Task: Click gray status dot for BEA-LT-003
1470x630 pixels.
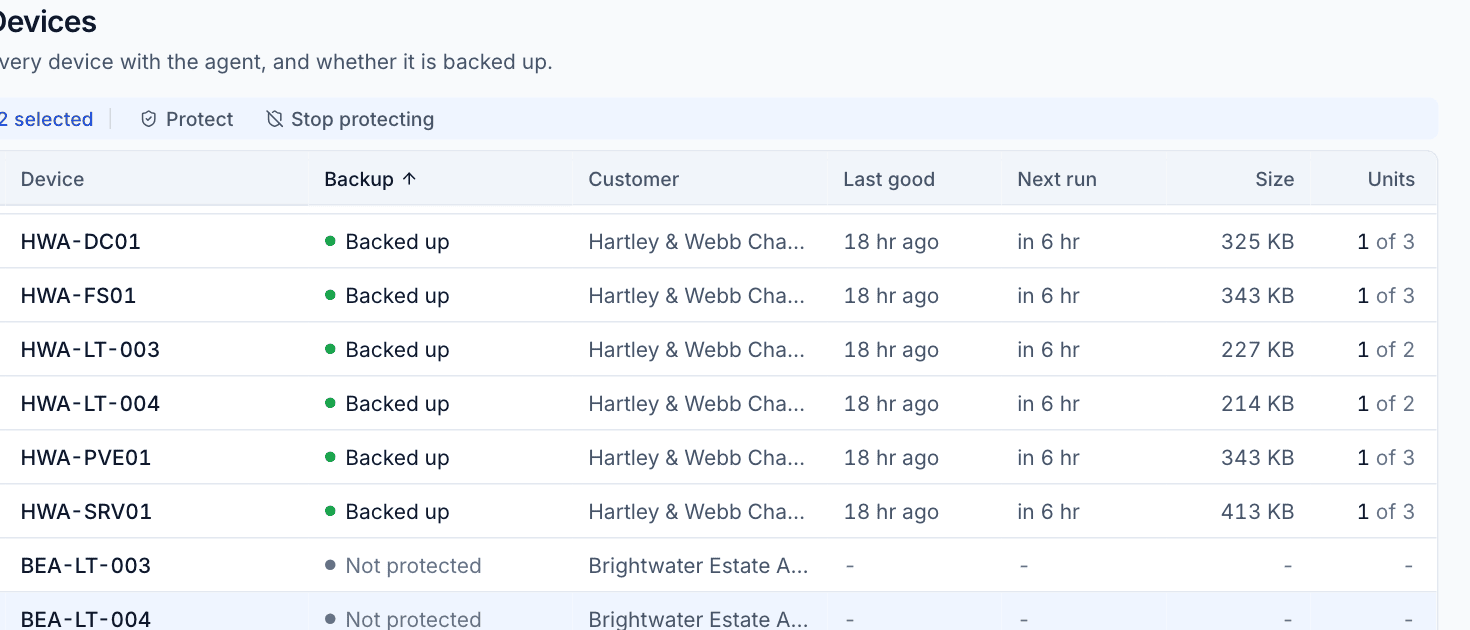Action: [330, 565]
